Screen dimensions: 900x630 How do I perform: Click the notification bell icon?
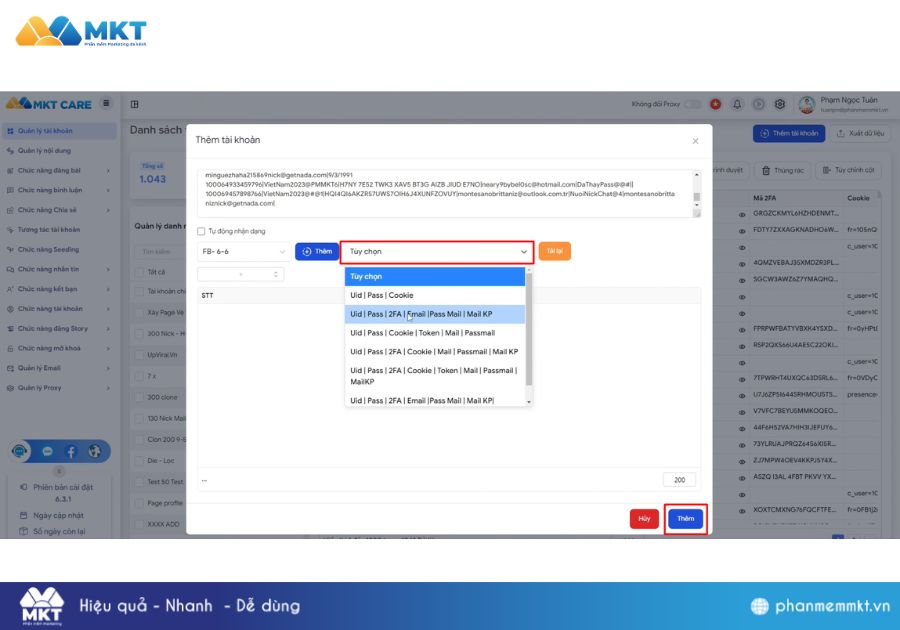point(737,104)
